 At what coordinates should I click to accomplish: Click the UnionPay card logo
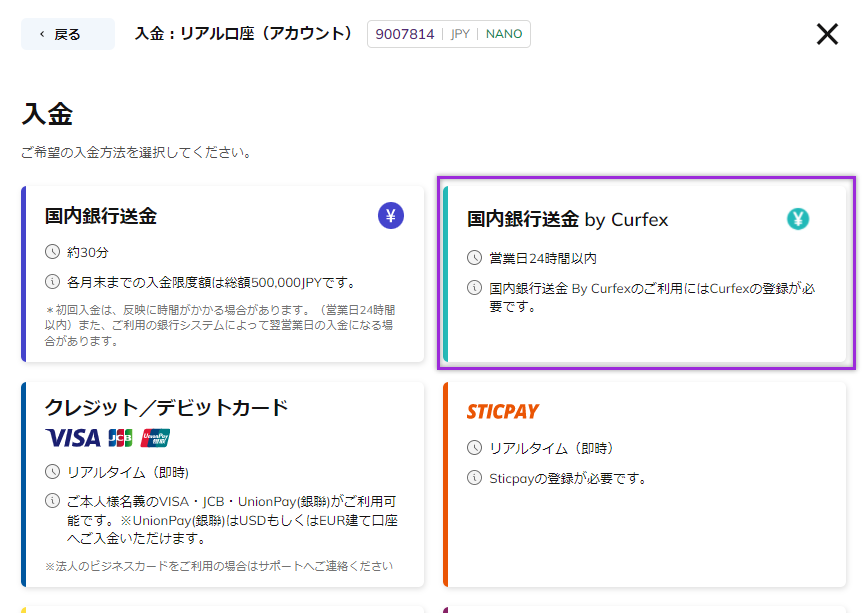pyautogui.click(x=155, y=438)
